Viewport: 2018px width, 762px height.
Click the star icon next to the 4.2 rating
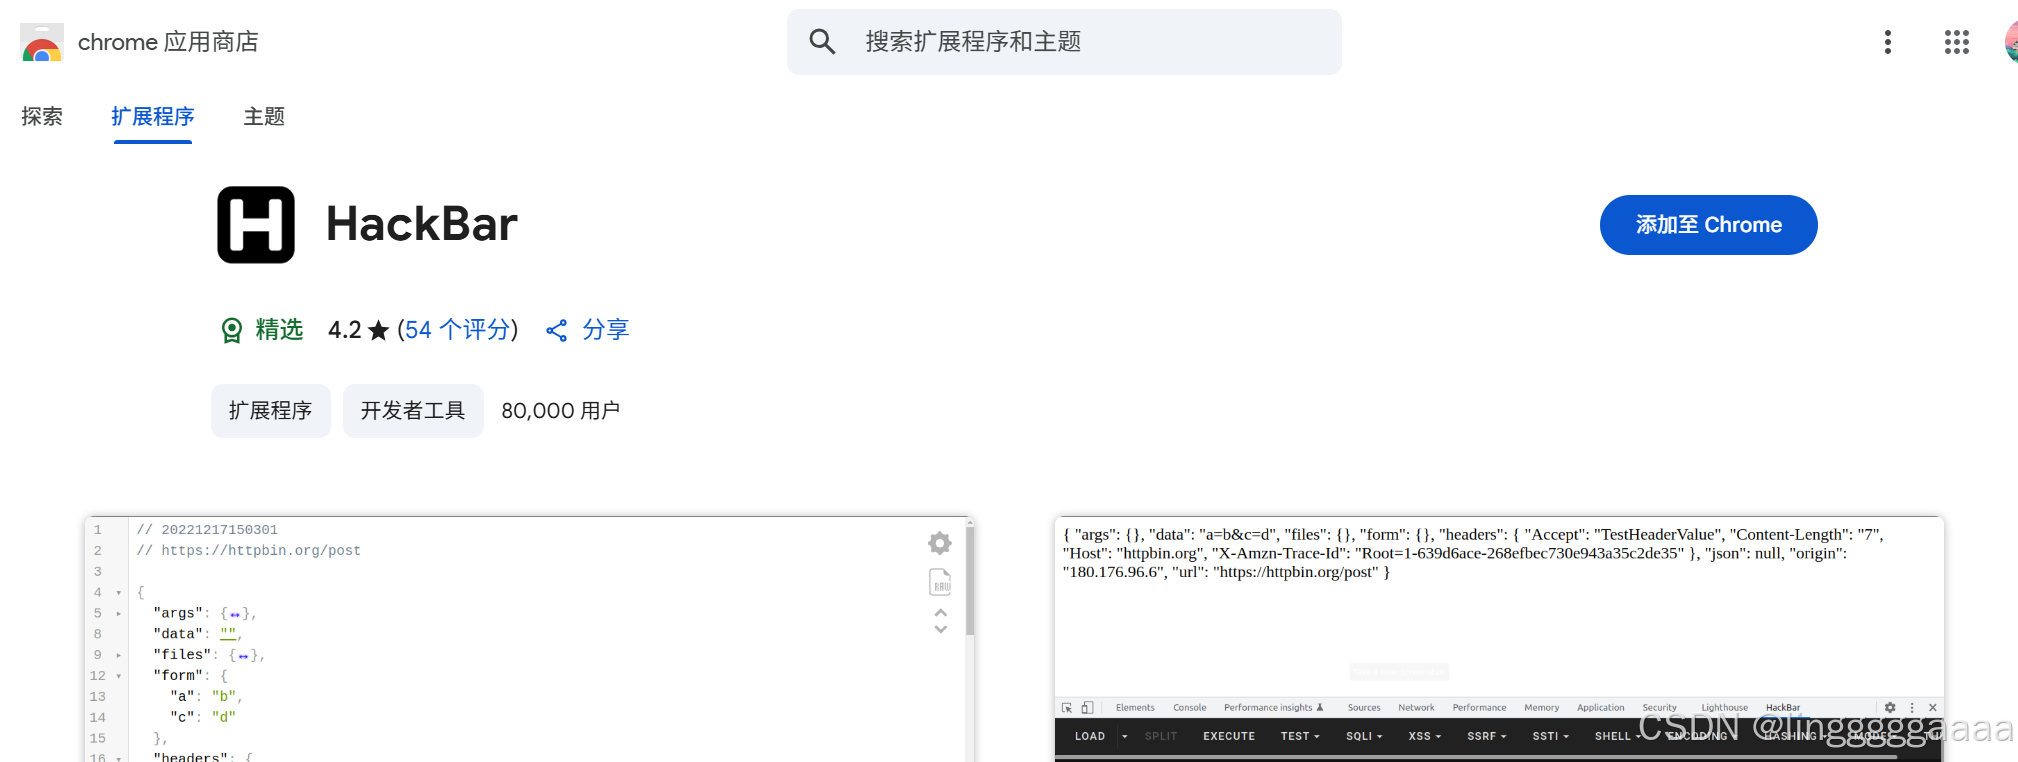click(378, 330)
